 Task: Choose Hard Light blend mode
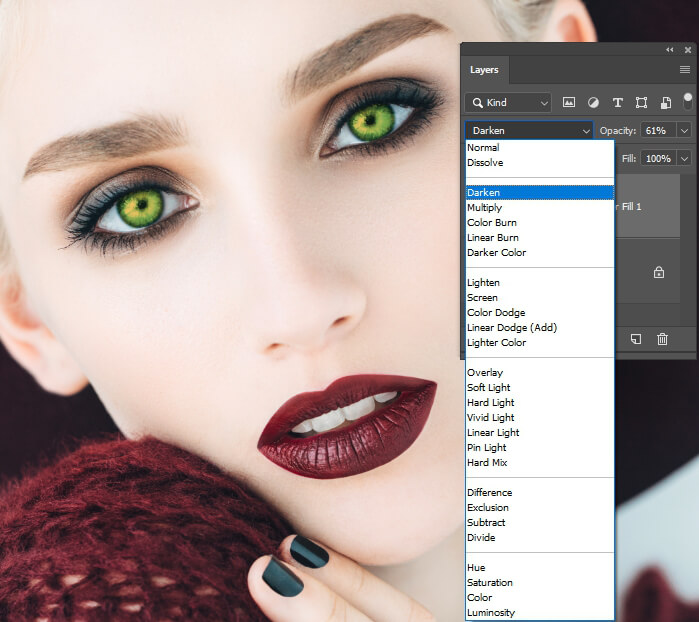coord(540,403)
